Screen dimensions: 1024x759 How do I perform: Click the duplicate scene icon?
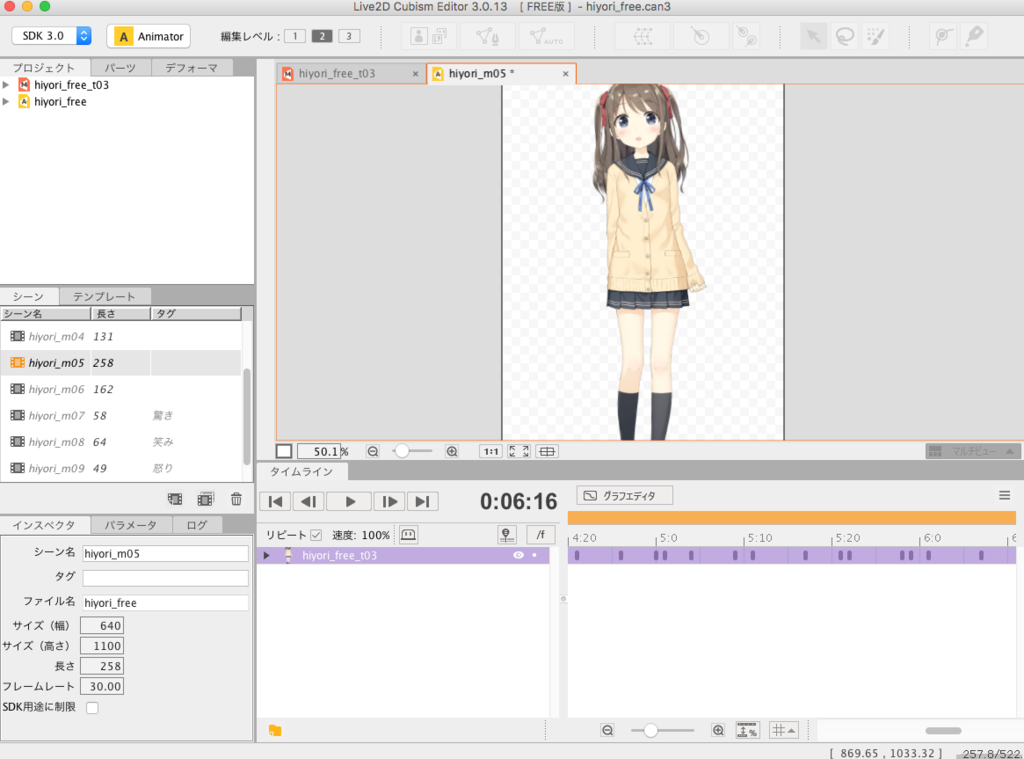pos(206,499)
